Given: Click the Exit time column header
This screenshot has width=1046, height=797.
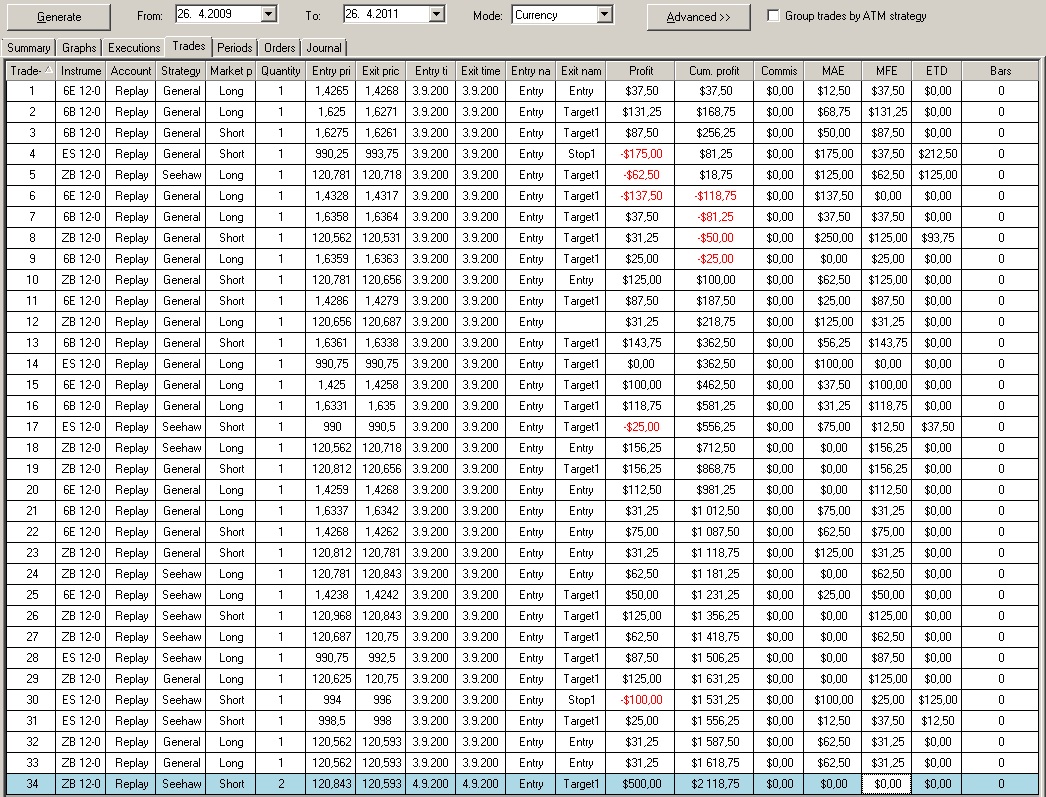Looking at the screenshot, I should 480,71.
